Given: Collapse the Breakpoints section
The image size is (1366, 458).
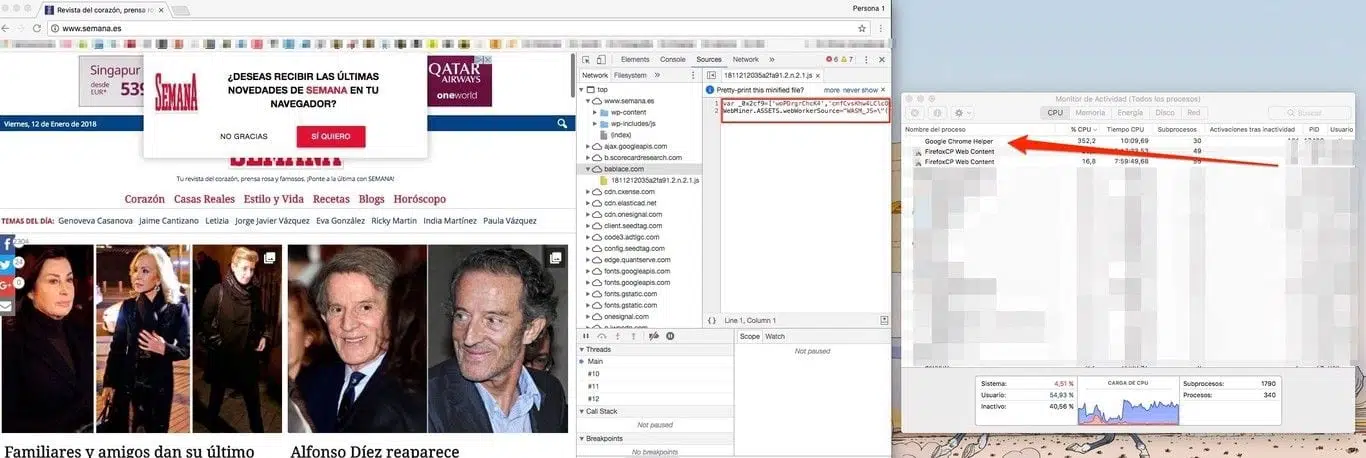Looking at the screenshot, I should [x=581, y=438].
